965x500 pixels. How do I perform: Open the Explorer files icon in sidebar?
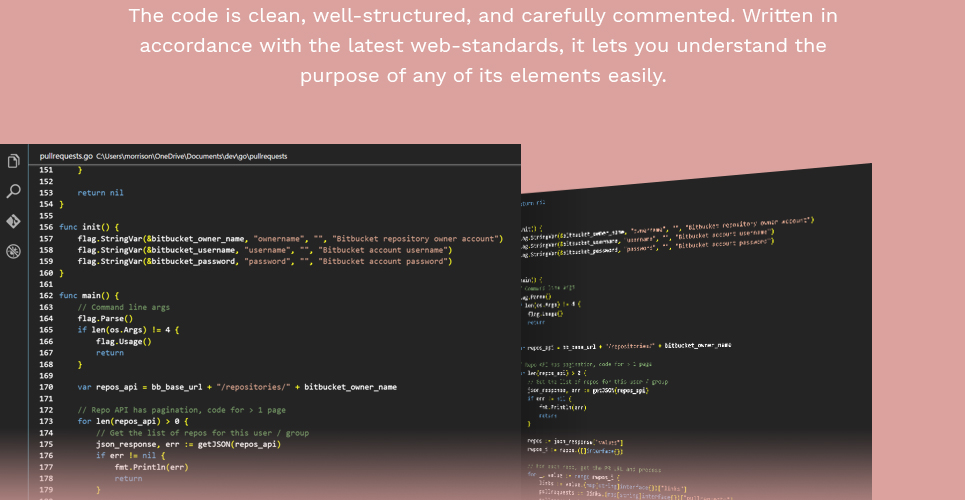[x=13, y=161]
